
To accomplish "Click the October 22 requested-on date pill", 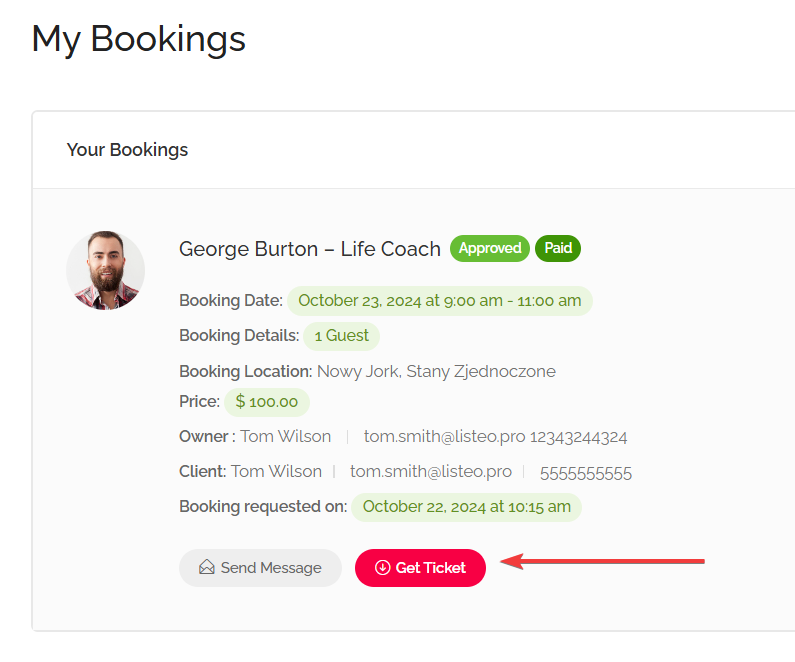I will [466, 507].
